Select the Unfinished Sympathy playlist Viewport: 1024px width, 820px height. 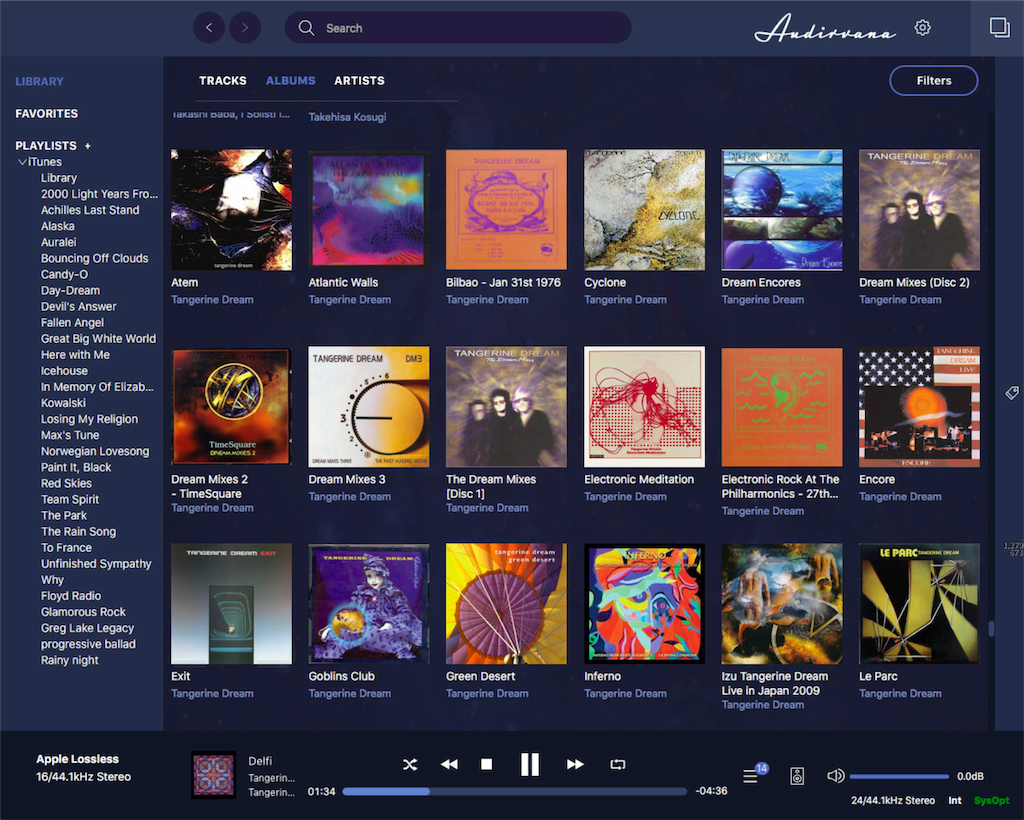(x=96, y=563)
